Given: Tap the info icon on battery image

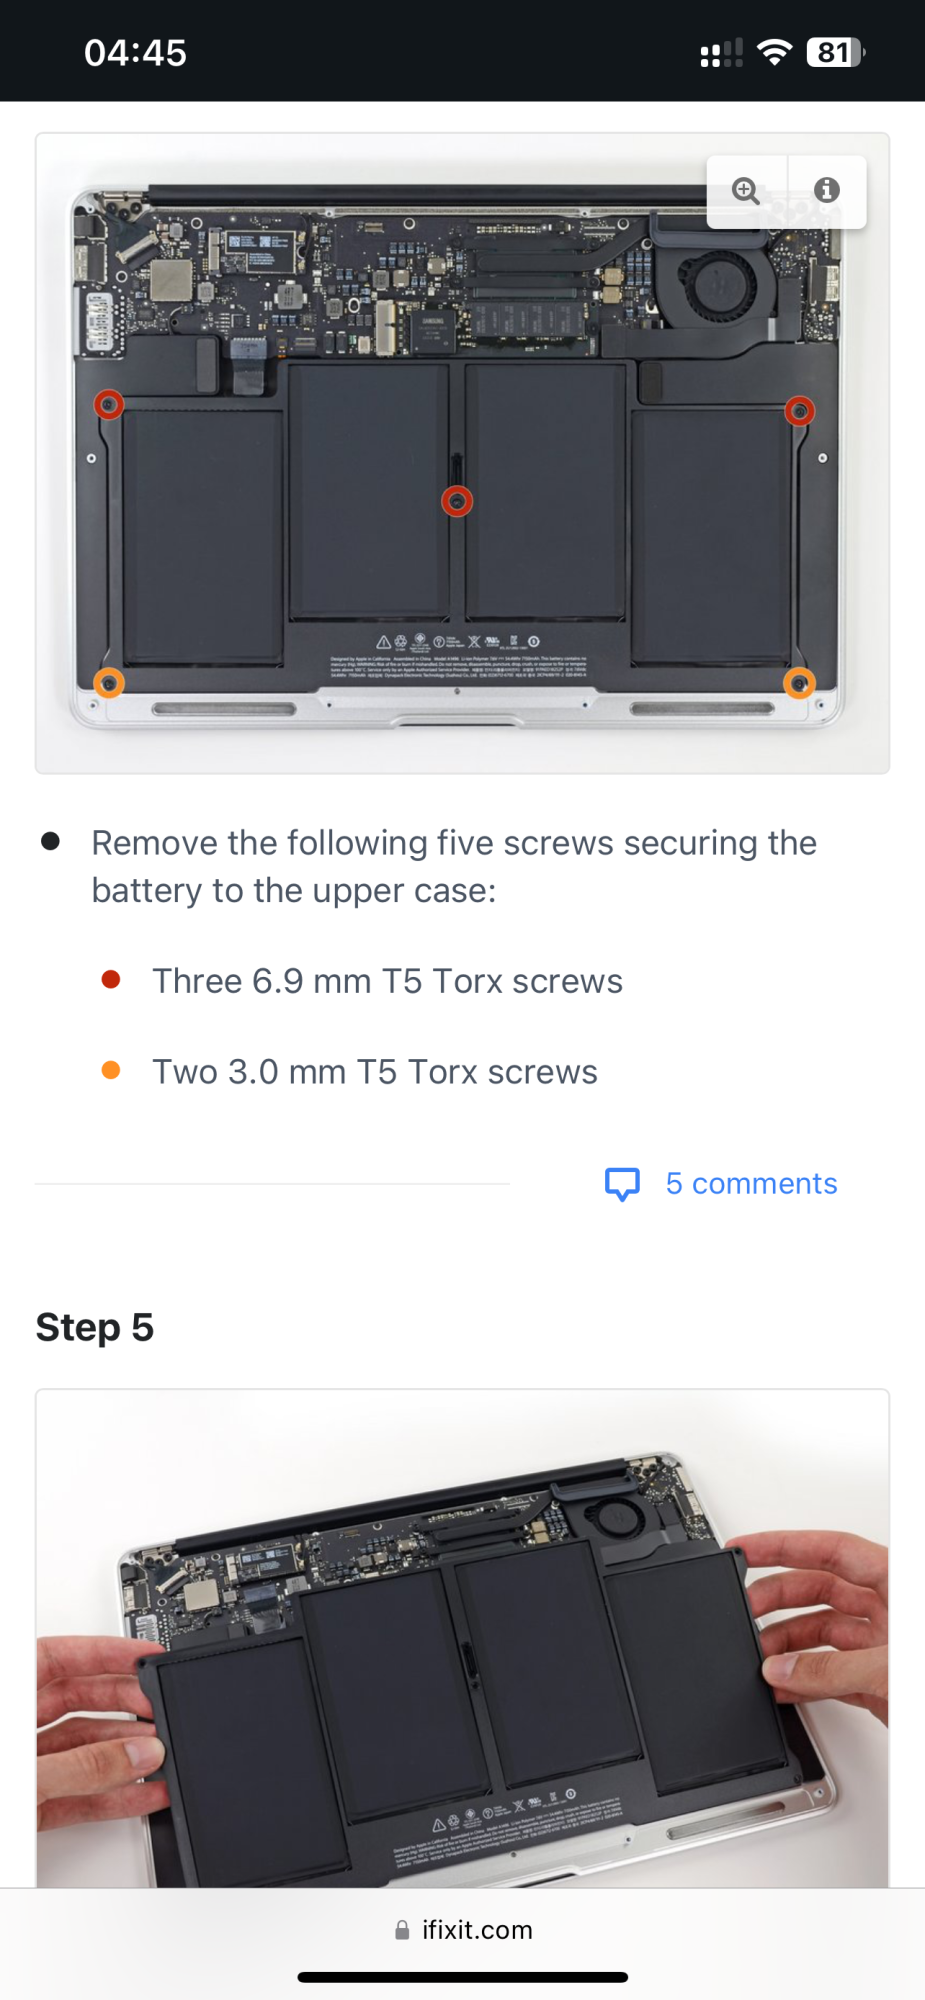Looking at the screenshot, I should coord(826,190).
